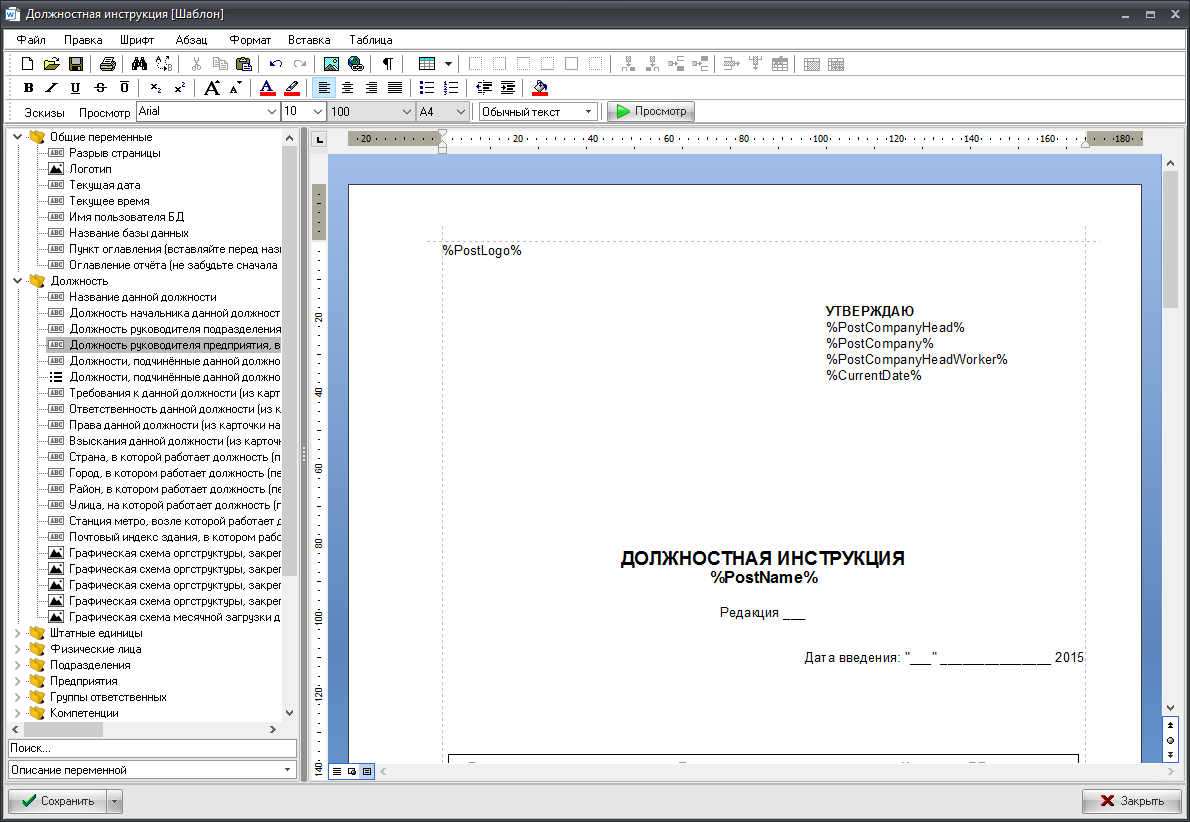Click the Поиск search input field

(152, 748)
